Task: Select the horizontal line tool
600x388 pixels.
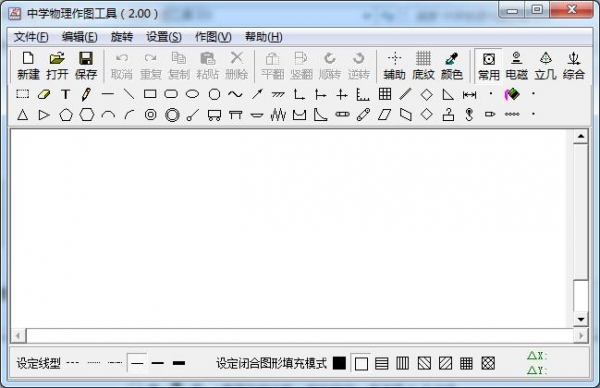Action: 108,94
